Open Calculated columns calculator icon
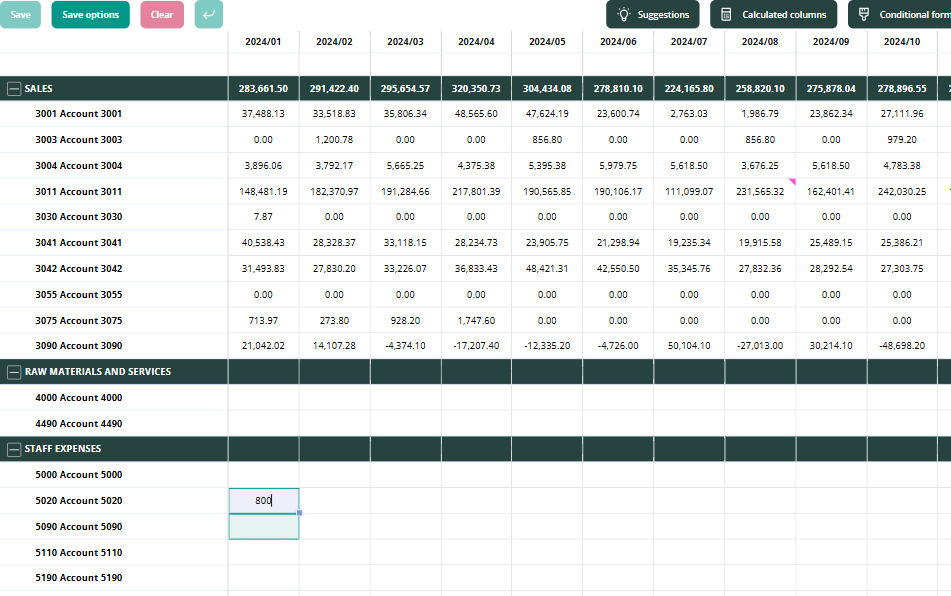This screenshot has width=951, height=596. click(773, 15)
